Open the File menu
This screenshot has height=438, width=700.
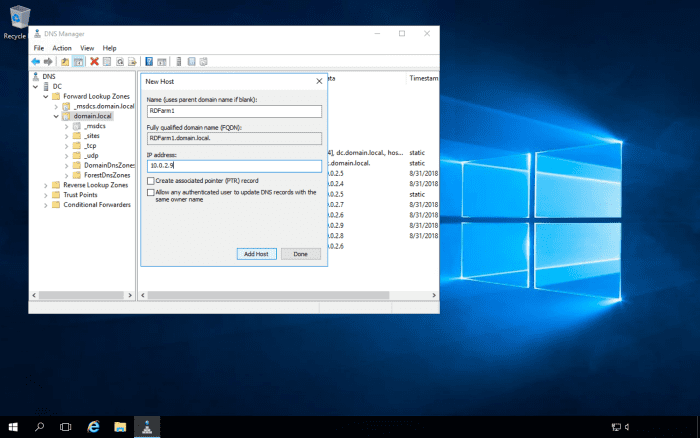[39, 48]
